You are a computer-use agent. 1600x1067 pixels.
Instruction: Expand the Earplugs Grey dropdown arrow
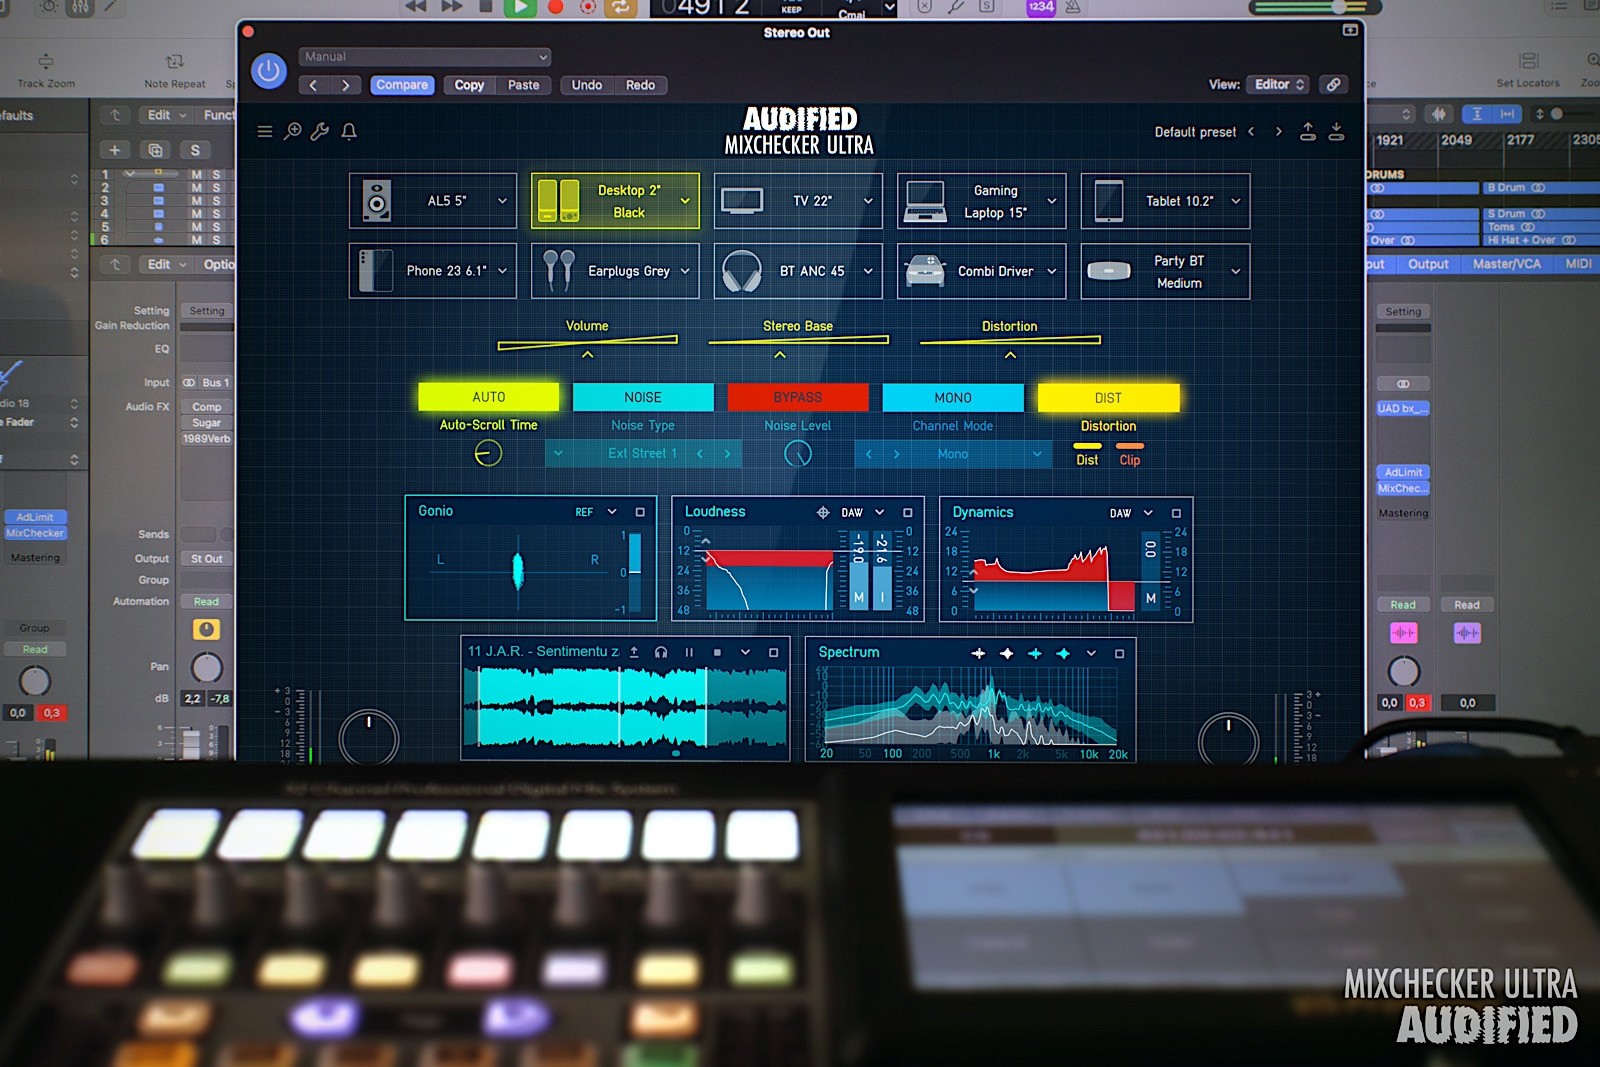coord(685,271)
